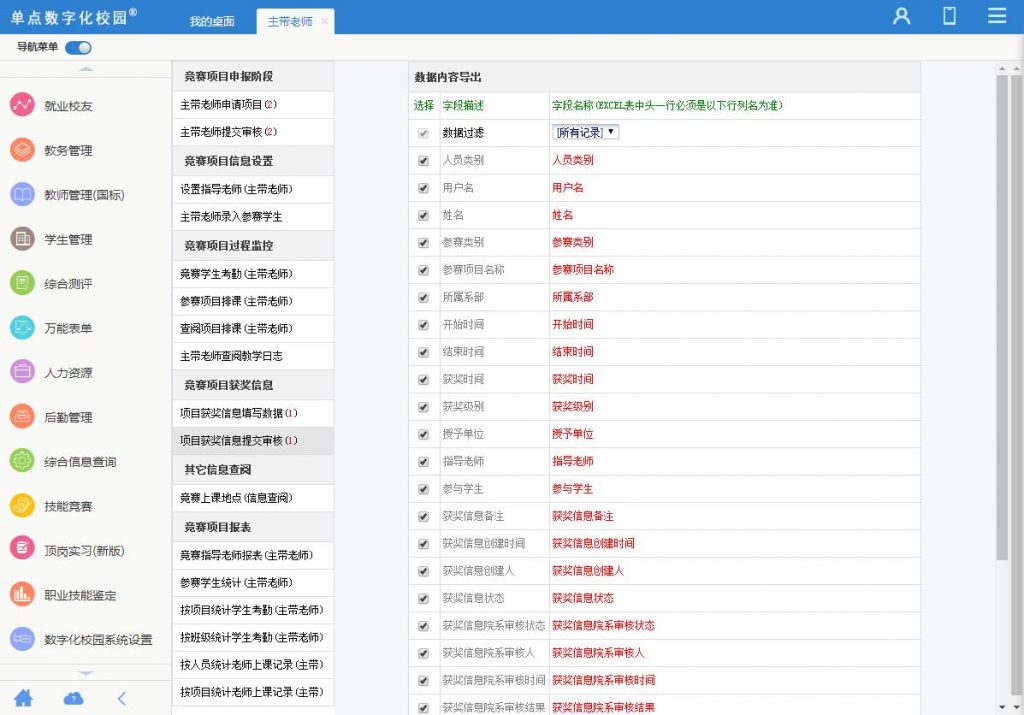Collapse the 竞赛项目过程监控 section header
The height and width of the screenshot is (715, 1024).
(x=253, y=246)
